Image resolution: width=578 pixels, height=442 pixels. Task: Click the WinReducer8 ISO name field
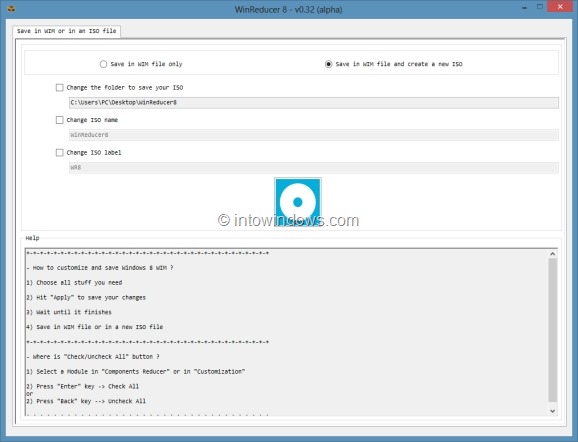coord(314,135)
